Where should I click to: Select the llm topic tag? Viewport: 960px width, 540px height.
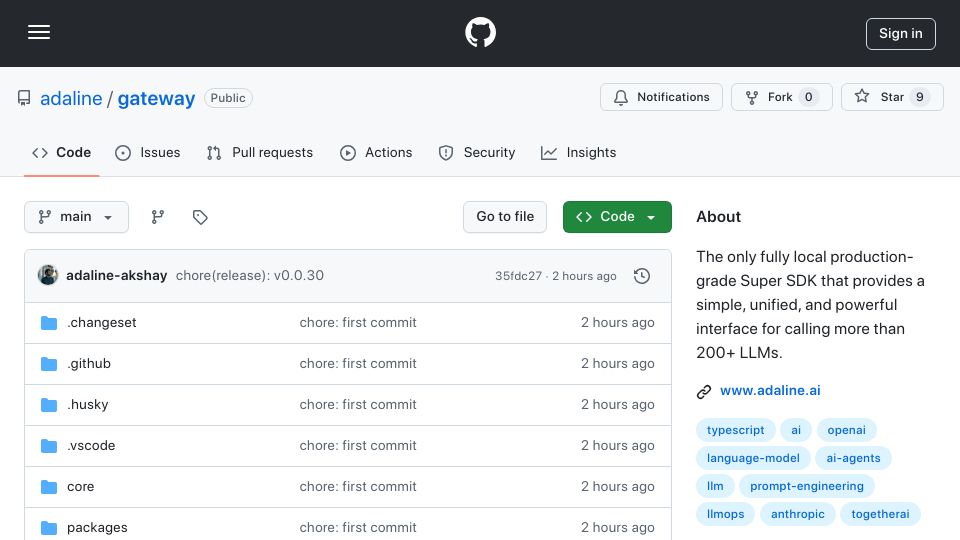[x=715, y=486]
